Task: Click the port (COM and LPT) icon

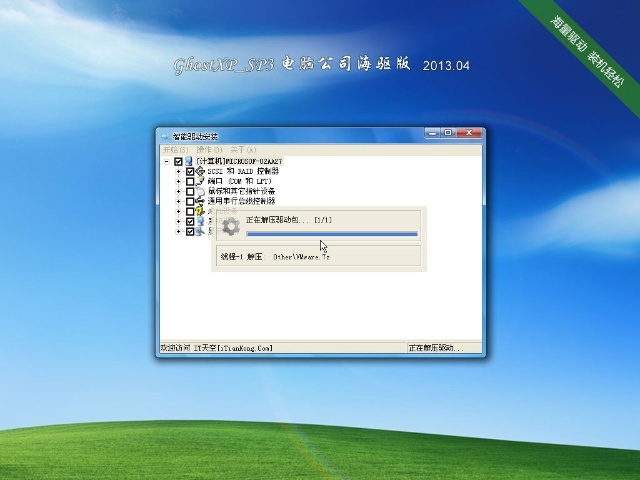Action: point(200,181)
